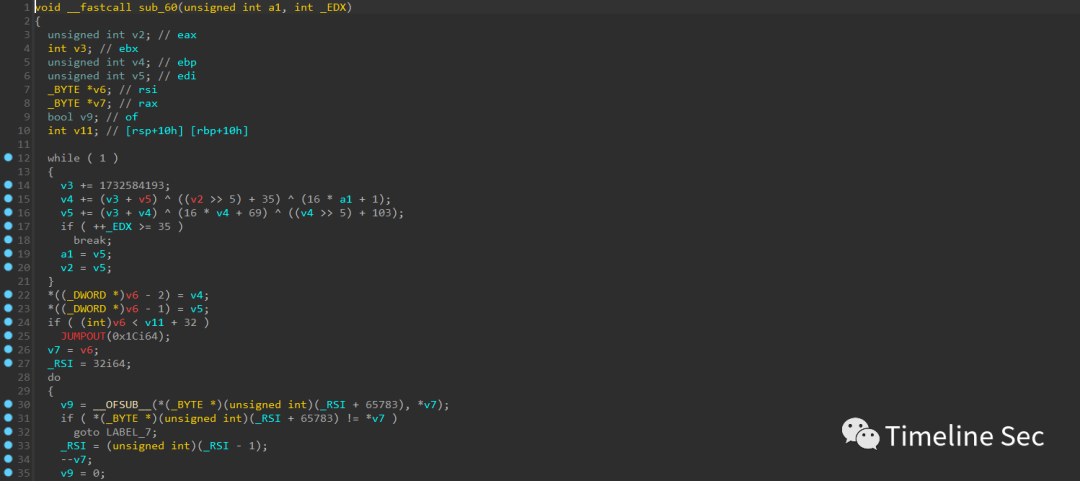Select declaration 'unsigned int v4; // ebp'

pyautogui.click(x=122, y=62)
